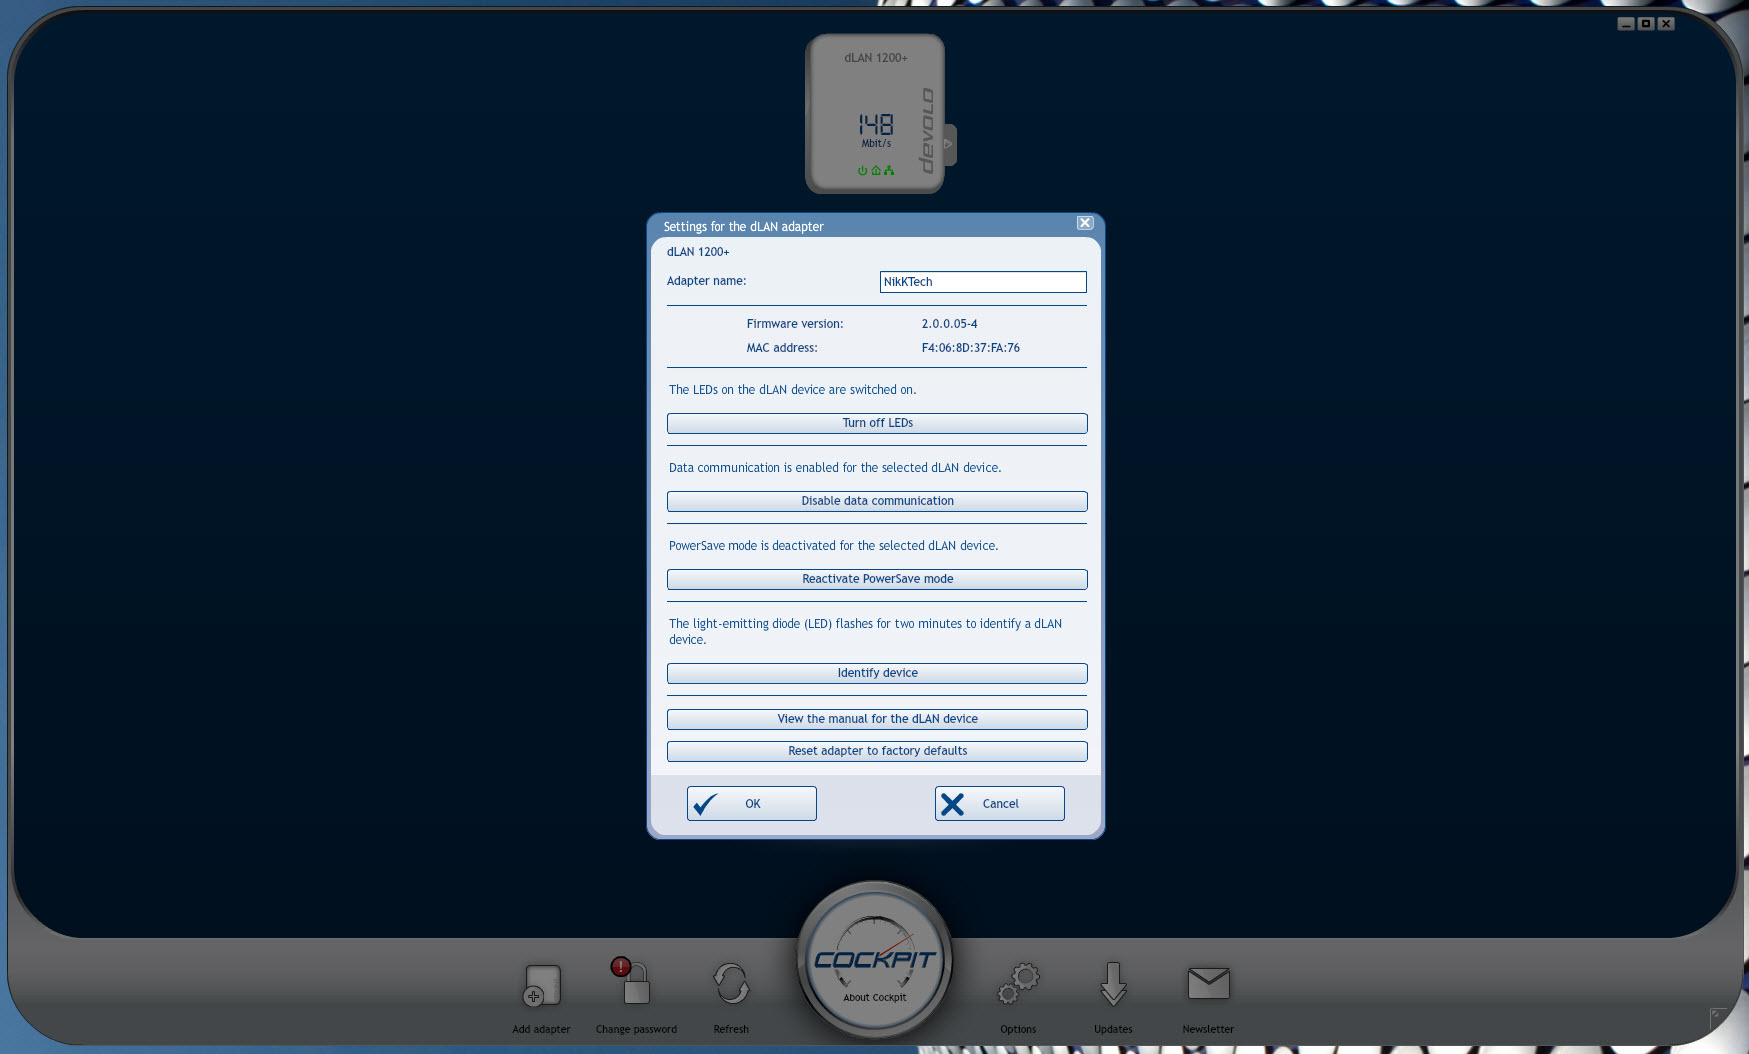
Task: Click the Options label
Action: [1018, 1029]
